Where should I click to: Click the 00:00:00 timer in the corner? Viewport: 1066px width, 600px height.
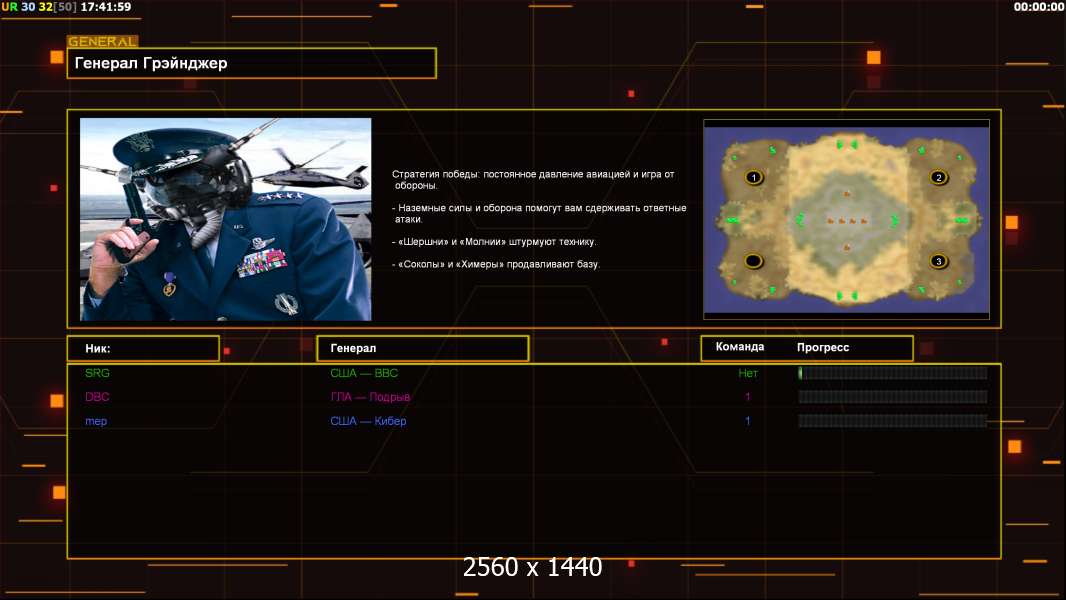pyautogui.click(x=1038, y=7)
